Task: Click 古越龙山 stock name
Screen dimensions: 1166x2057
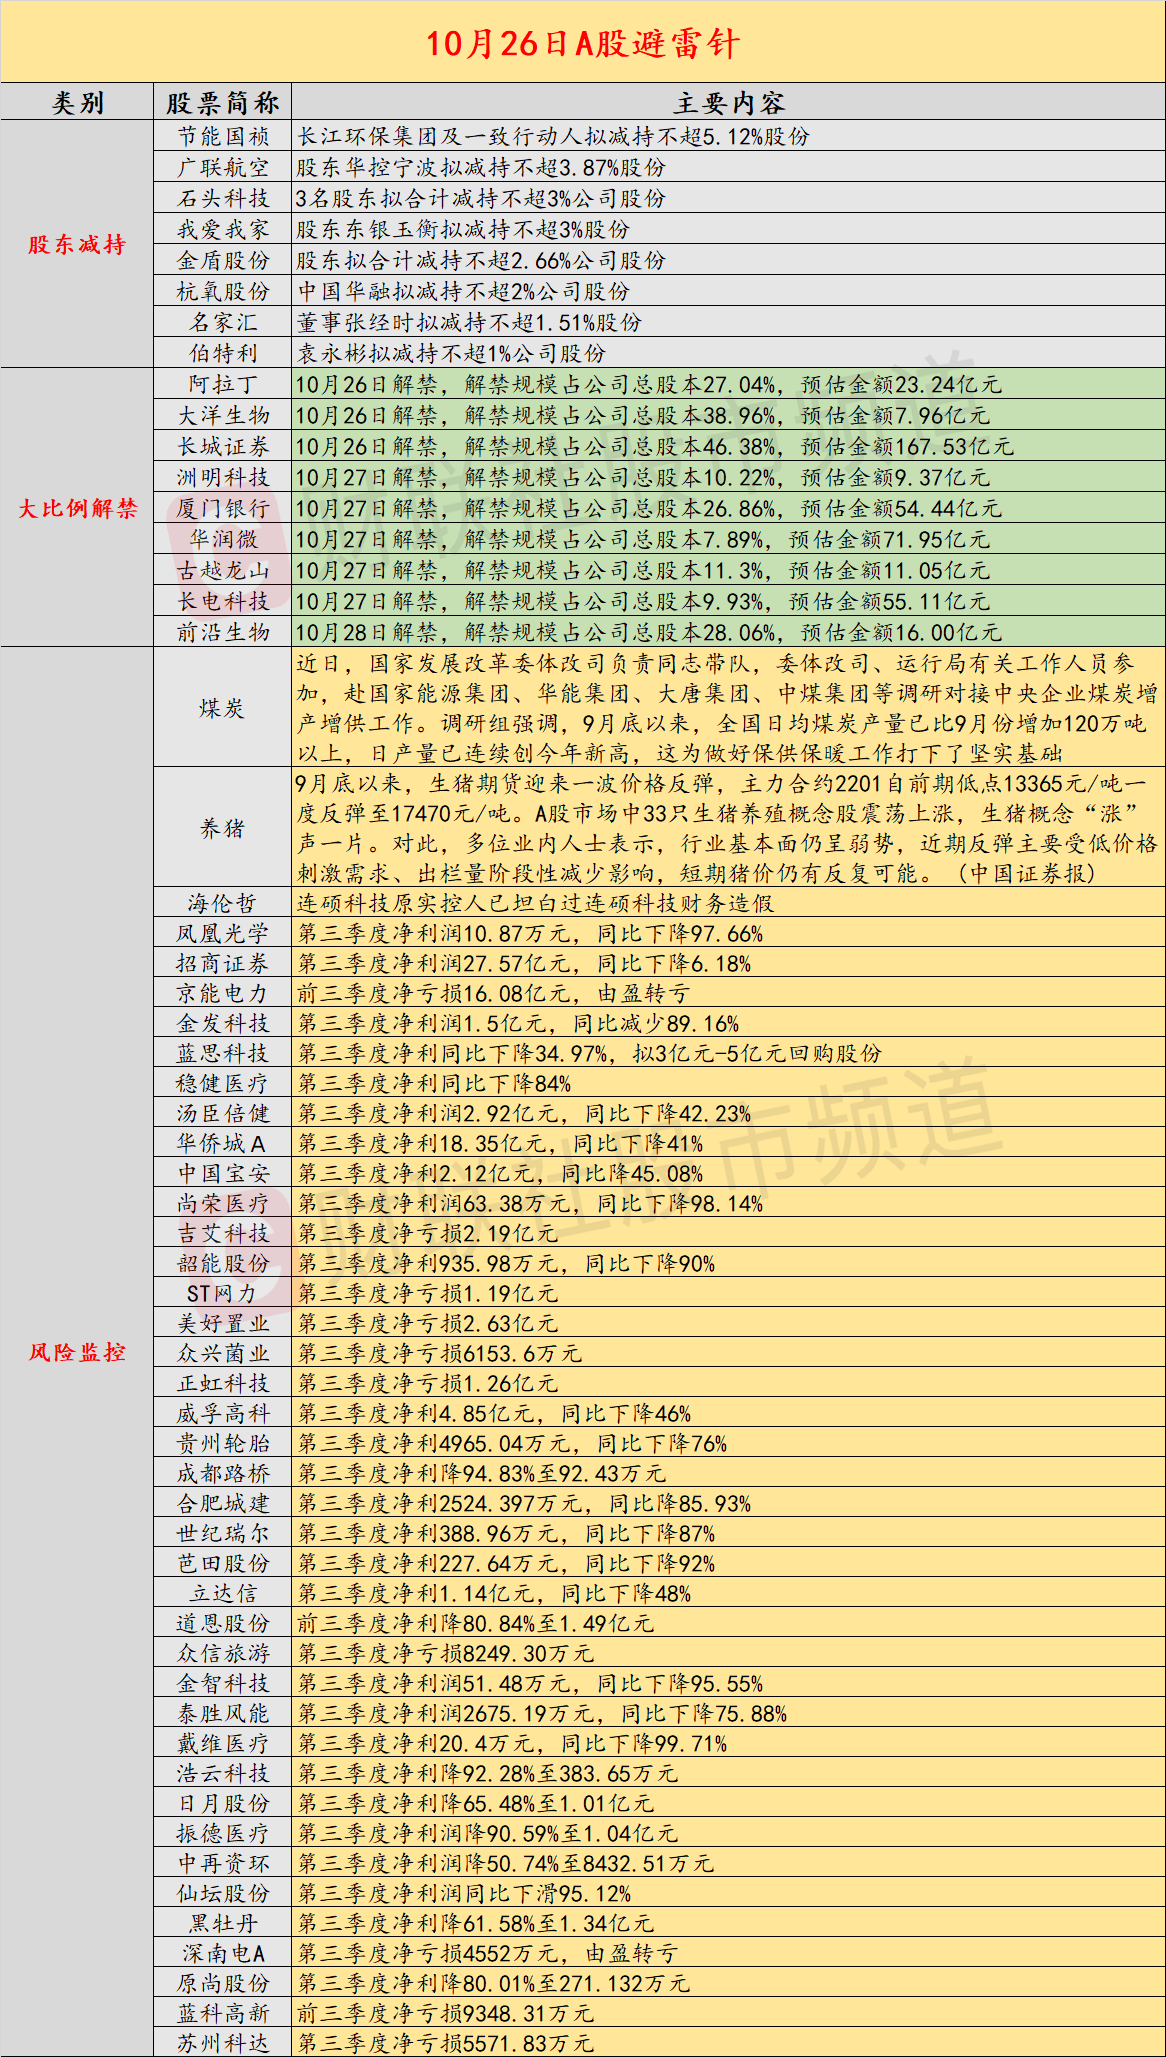Action: pos(223,570)
